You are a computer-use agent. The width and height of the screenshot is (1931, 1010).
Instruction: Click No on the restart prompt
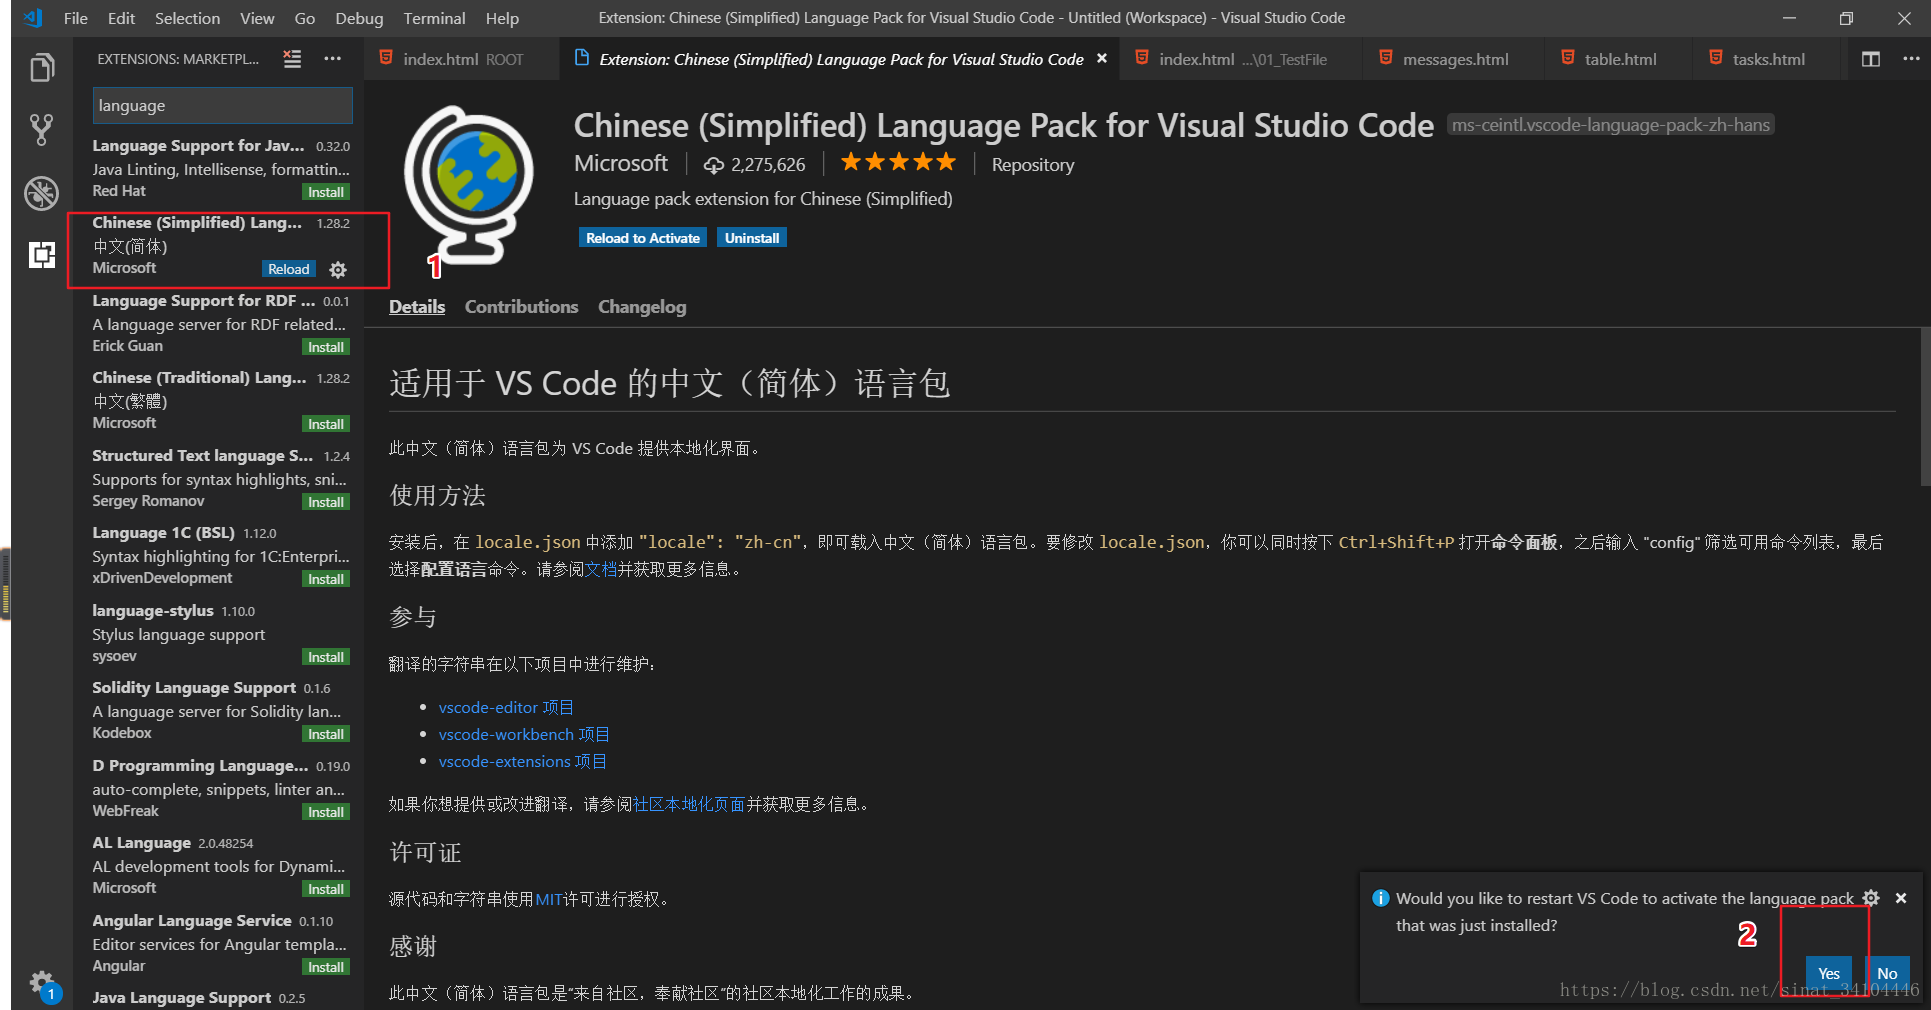coord(1887,973)
